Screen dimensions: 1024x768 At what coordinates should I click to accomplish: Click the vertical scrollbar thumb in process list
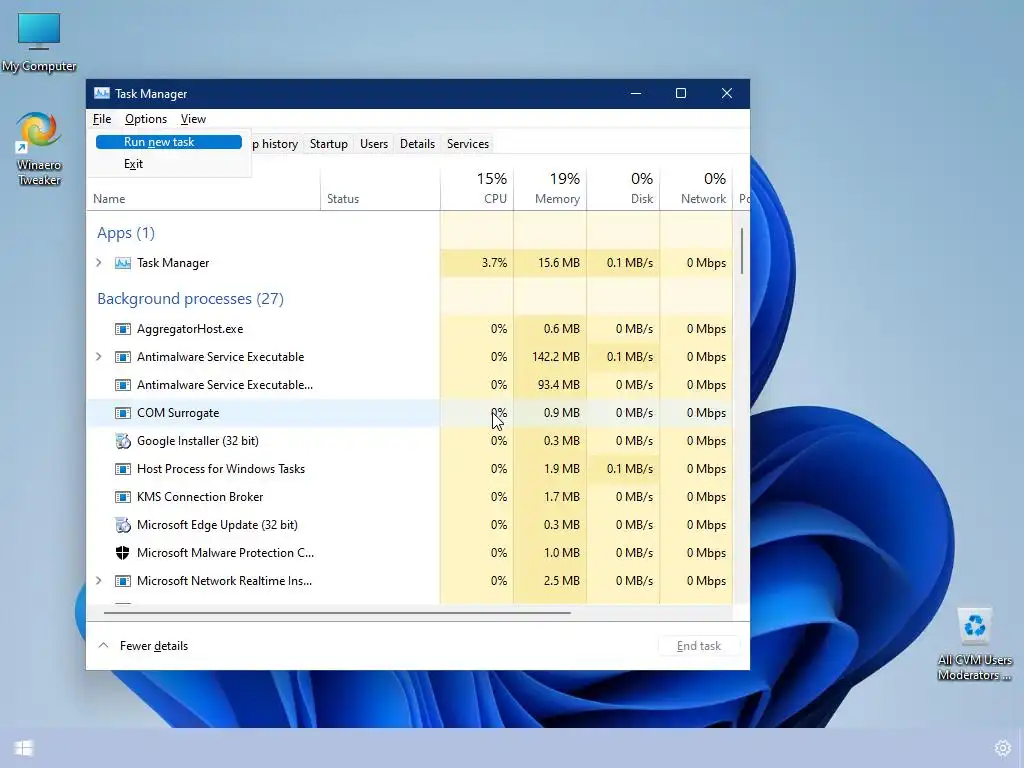742,251
